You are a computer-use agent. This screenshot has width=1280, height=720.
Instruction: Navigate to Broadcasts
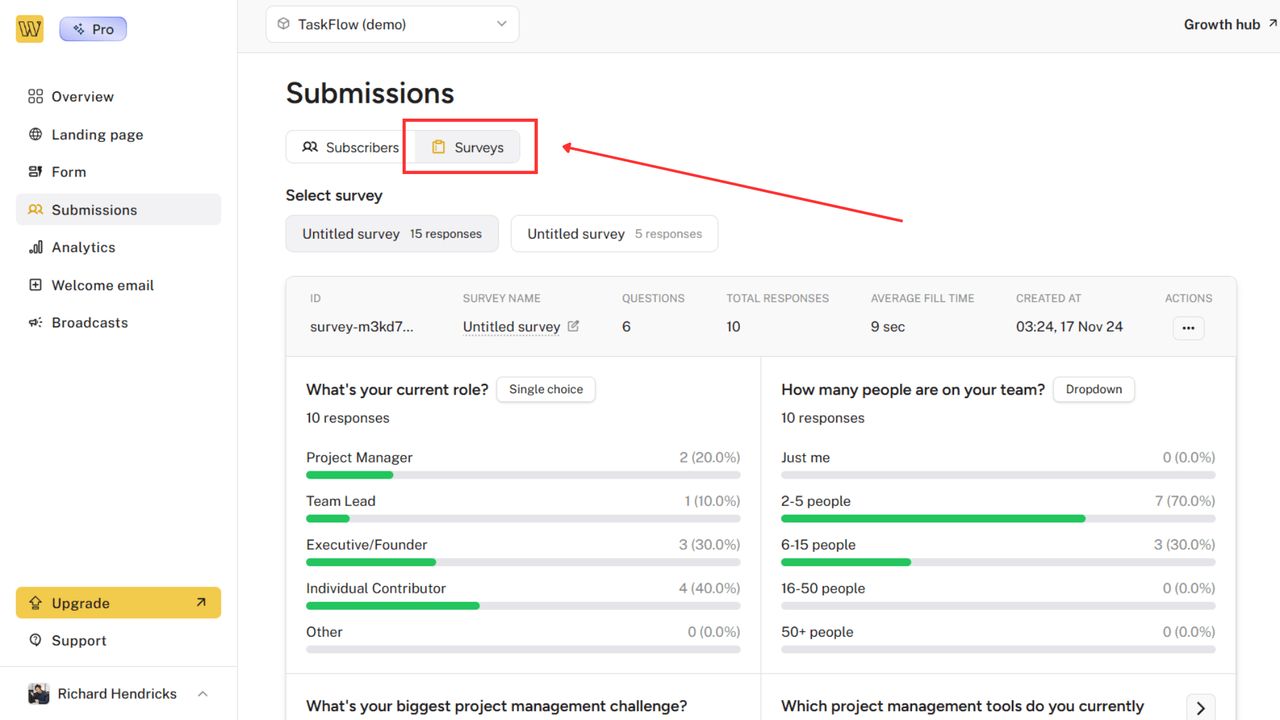(89, 323)
